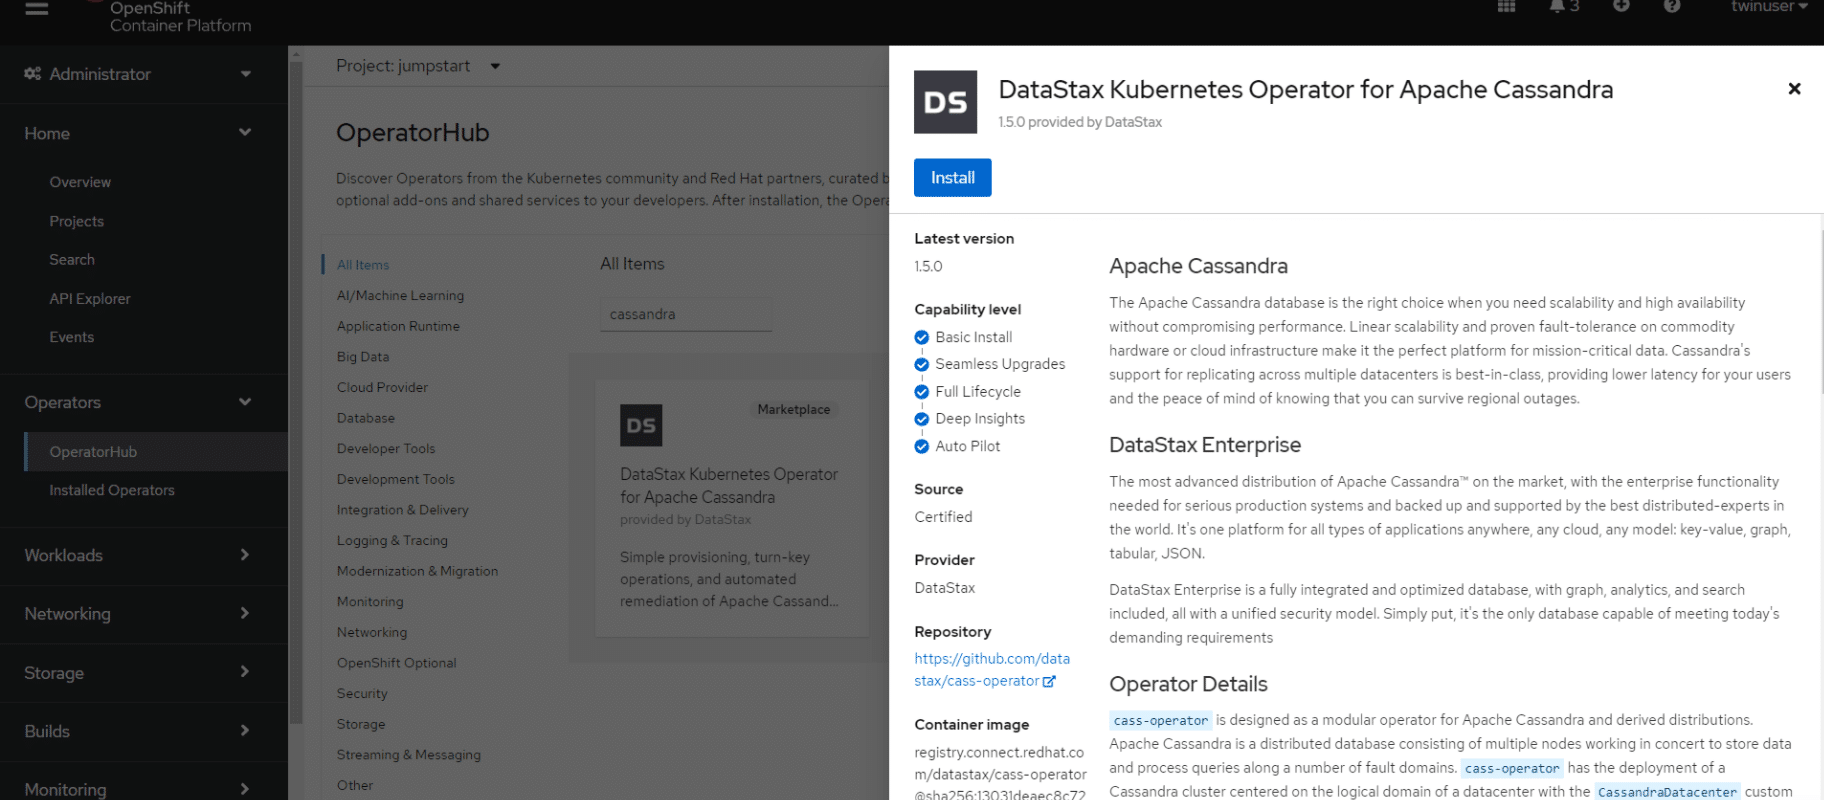The width and height of the screenshot is (1824, 800).
Task: Click the Auto Pilot capability checkmark
Action: point(922,447)
